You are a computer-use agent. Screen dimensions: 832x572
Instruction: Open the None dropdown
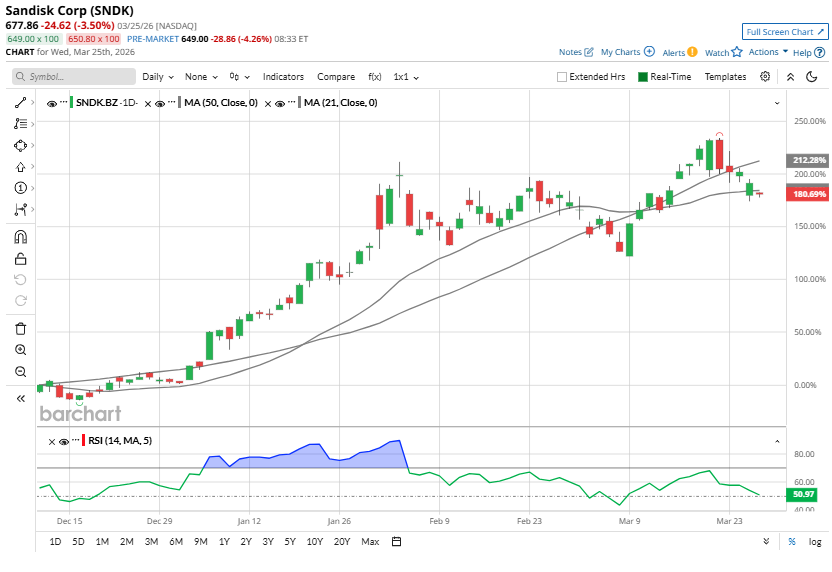[x=201, y=77]
